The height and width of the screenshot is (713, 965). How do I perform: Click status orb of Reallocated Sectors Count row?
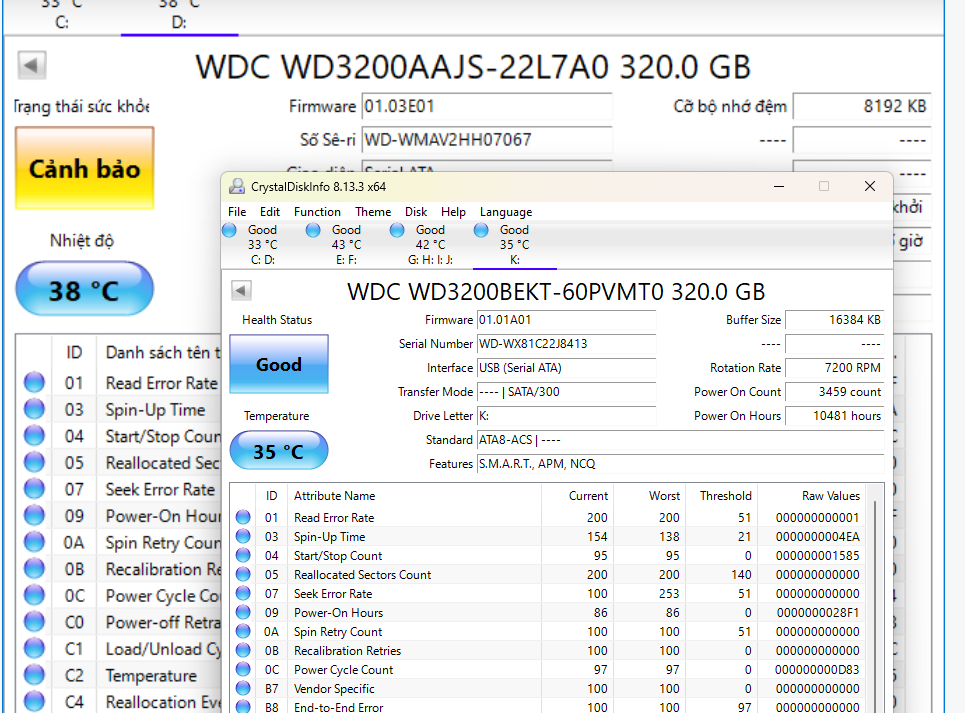pos(243,575)
